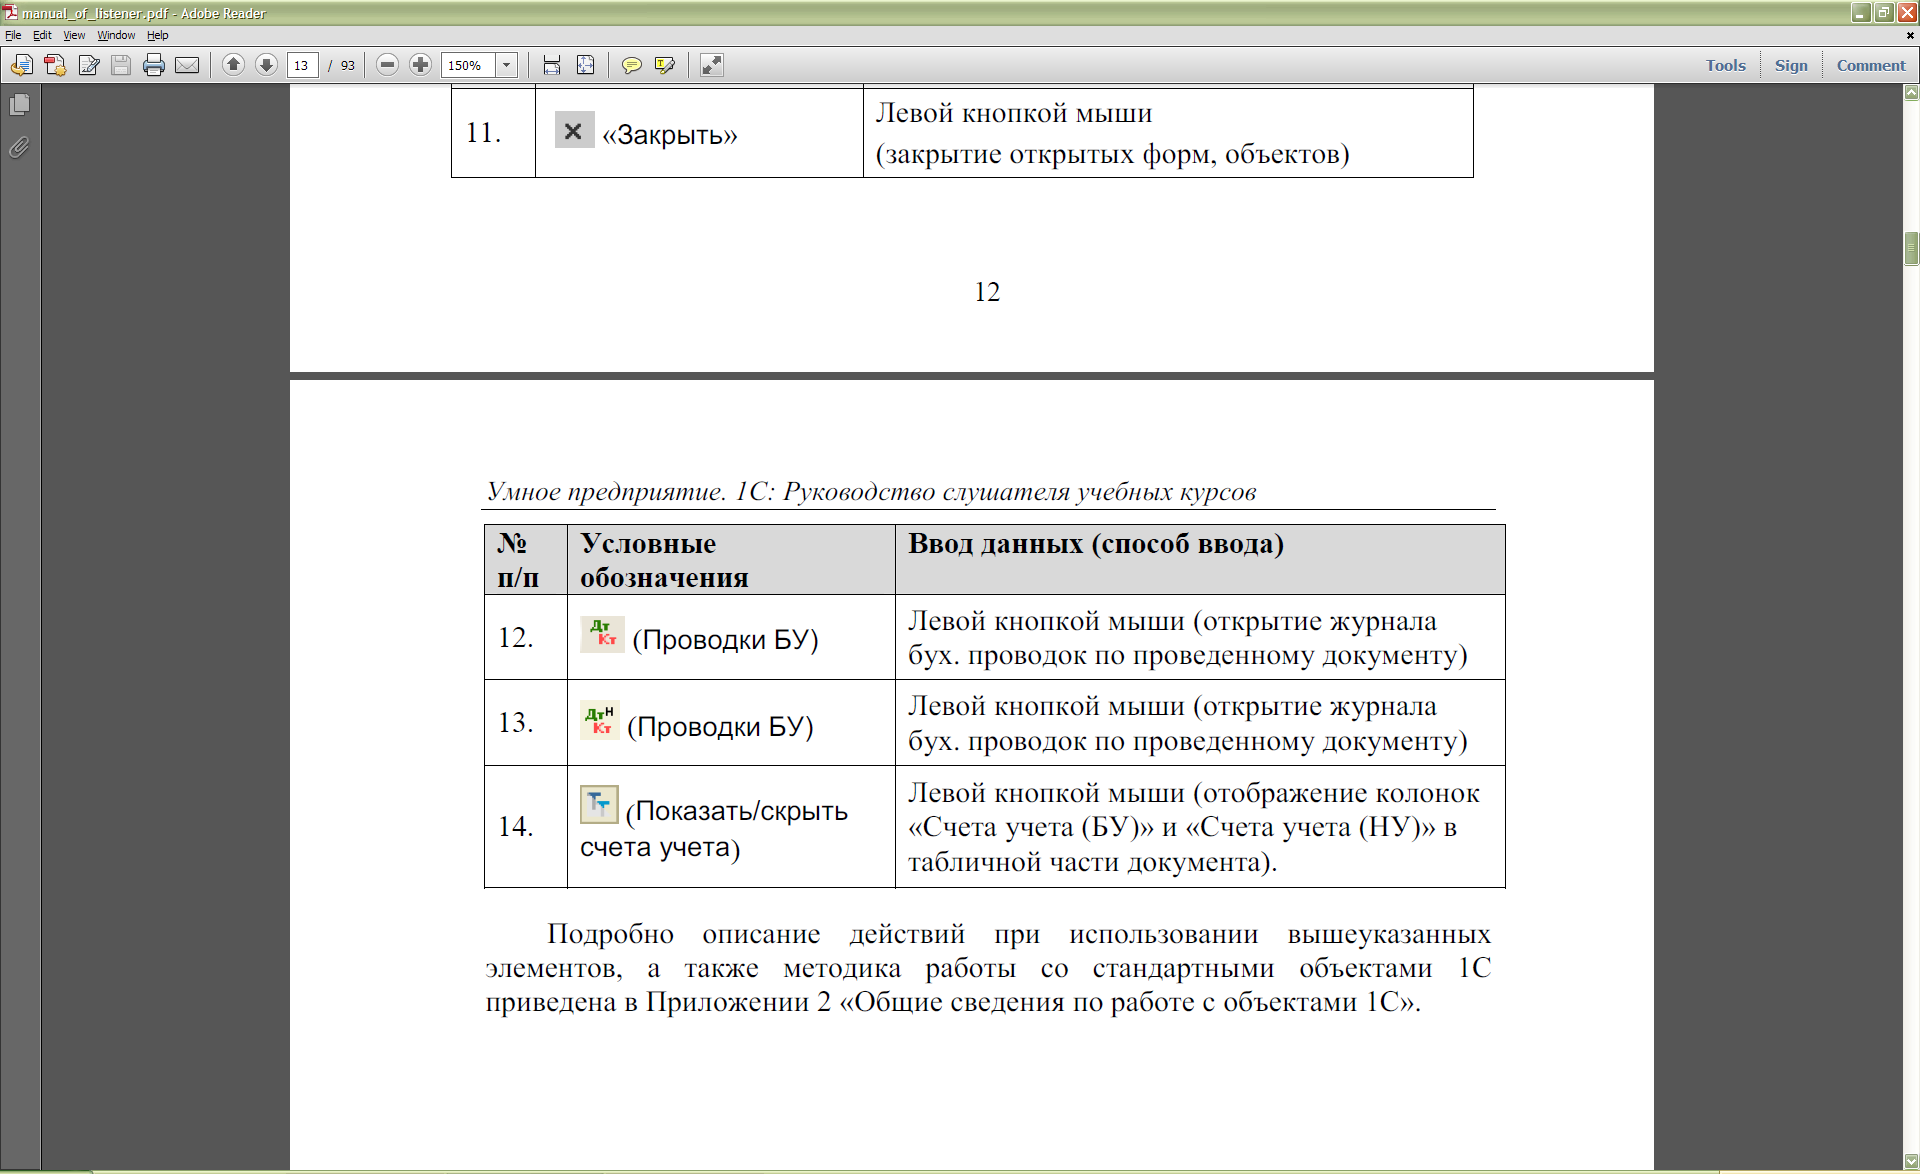Click the text «Закрыть»
Screen dimensions: 1920x1174
point(669,134)
